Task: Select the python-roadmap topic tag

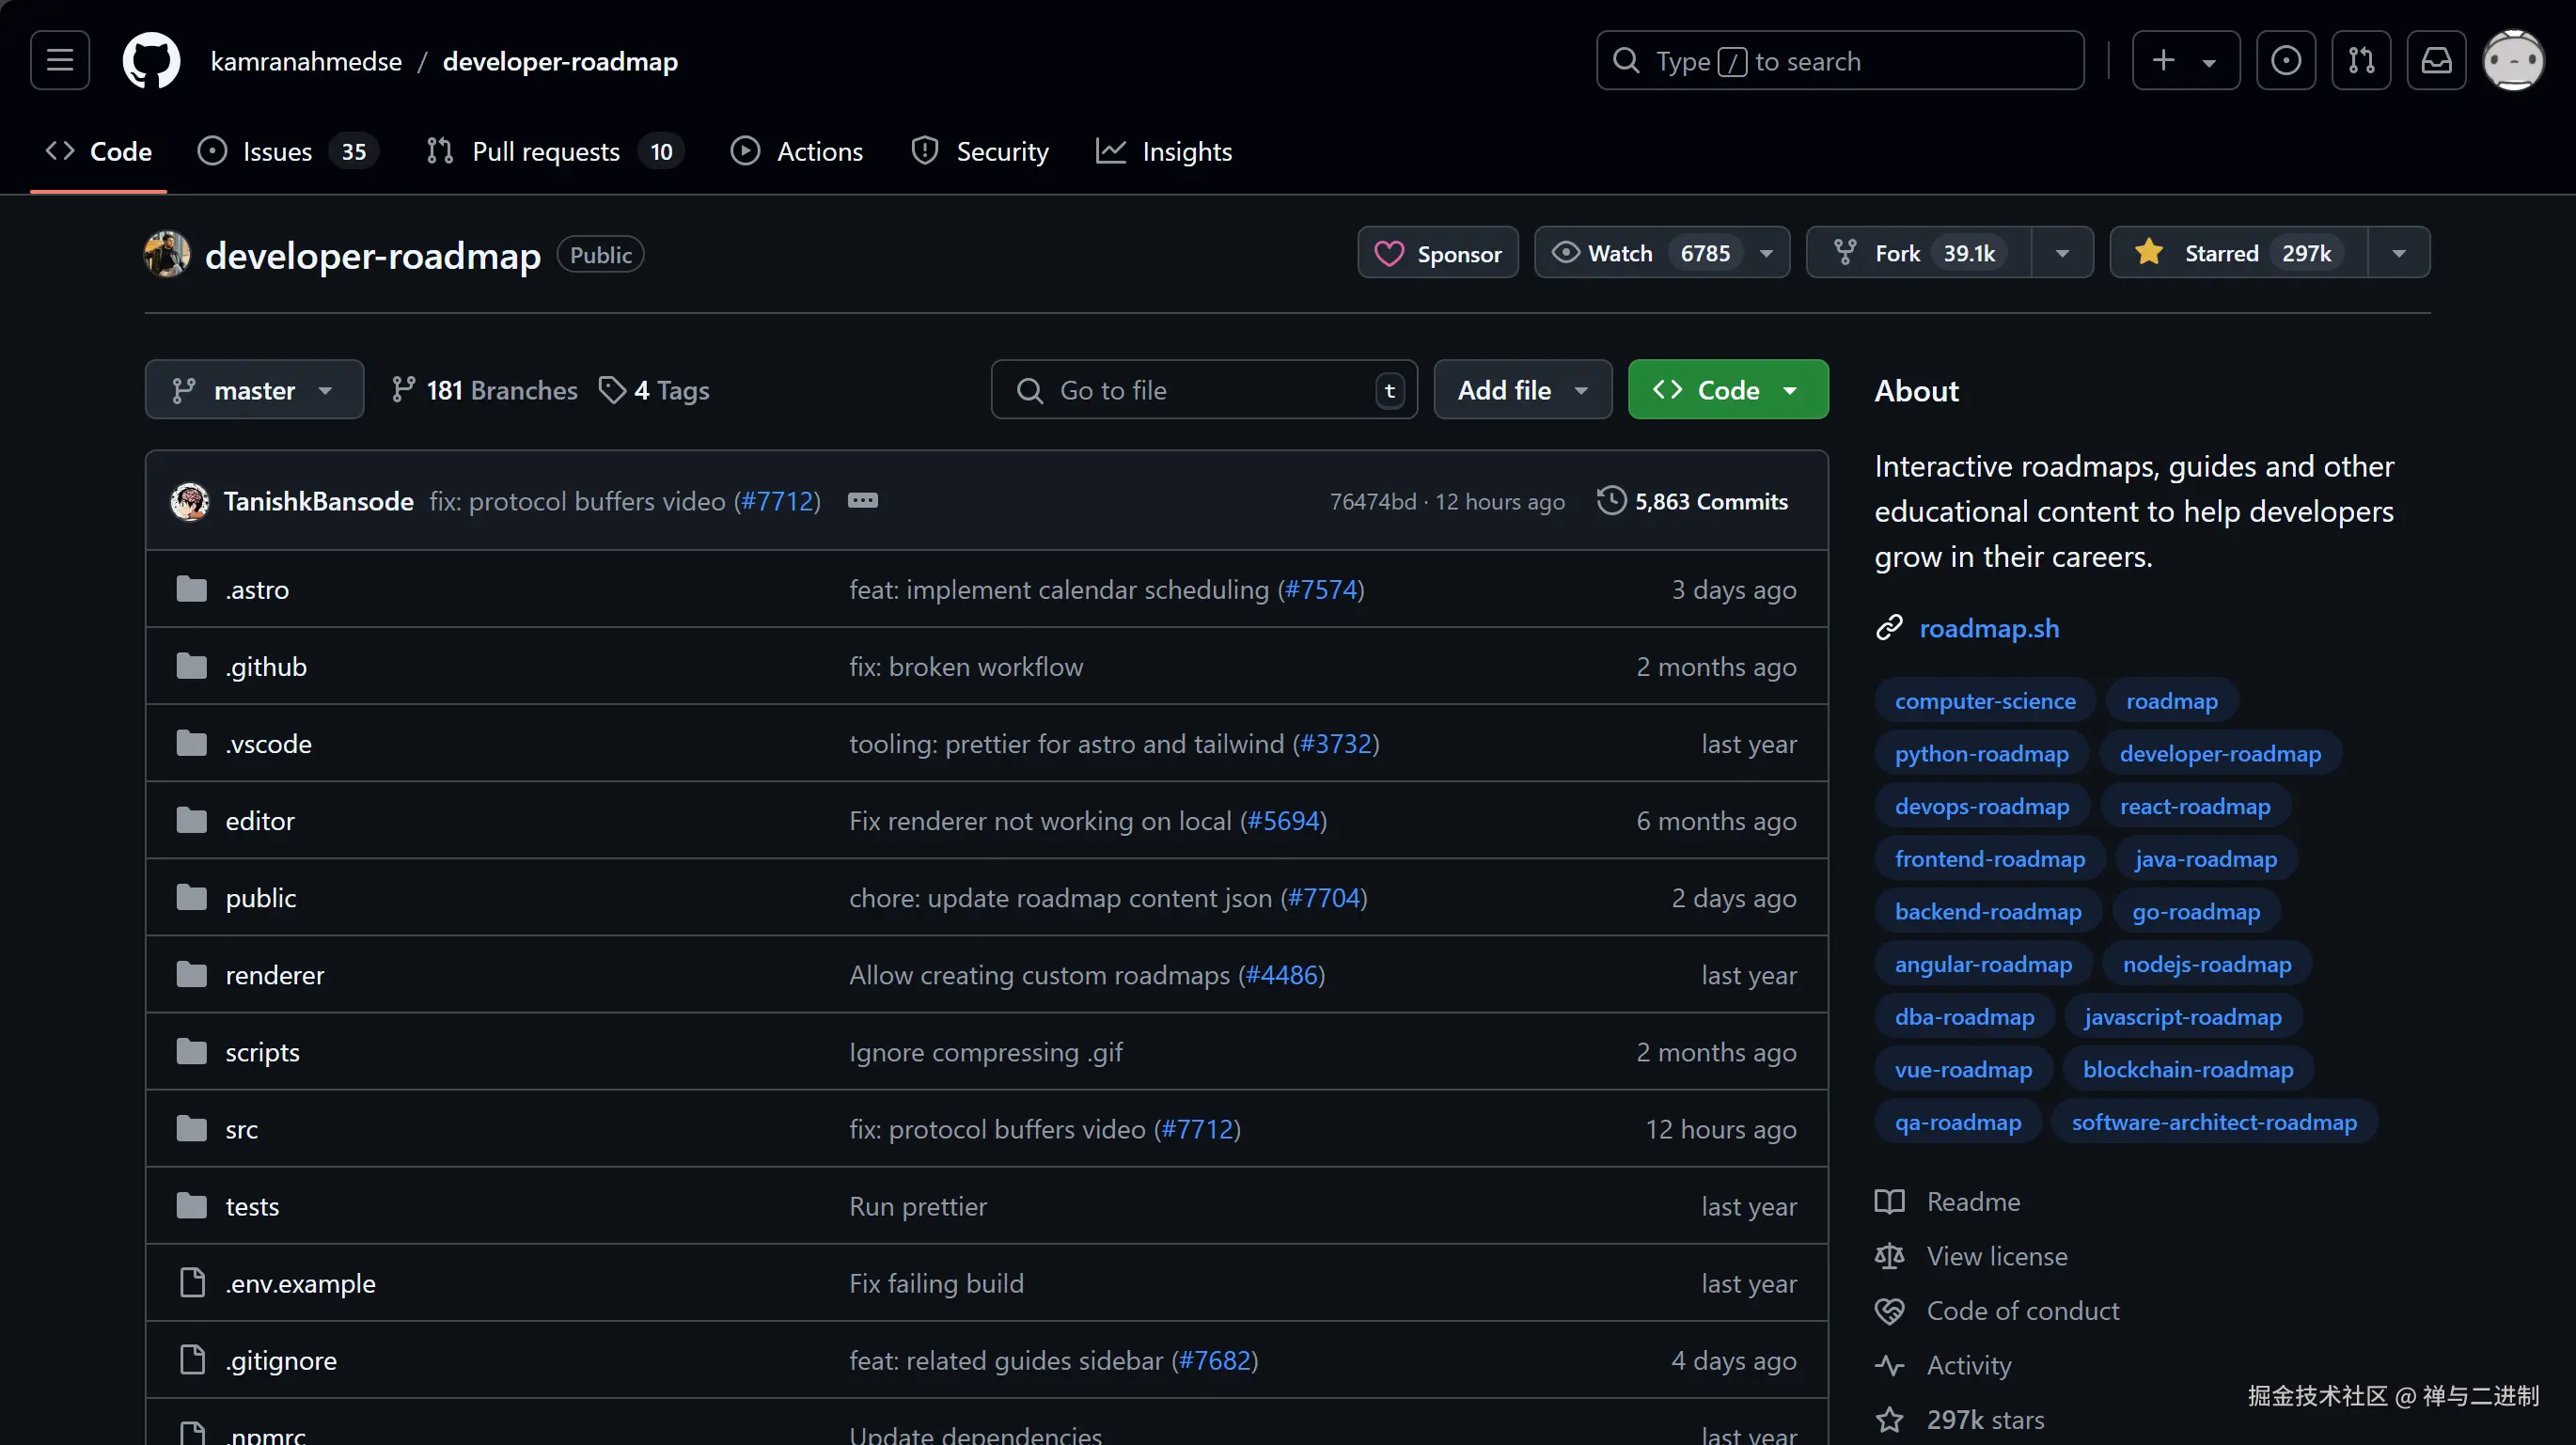Action: click(1981, 753)
